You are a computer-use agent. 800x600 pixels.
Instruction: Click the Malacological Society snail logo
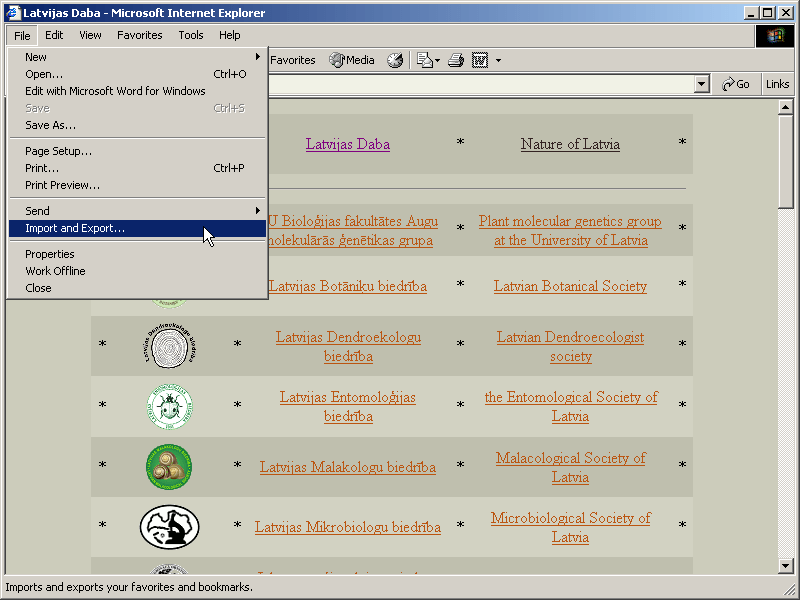click(x=169, y=467)
